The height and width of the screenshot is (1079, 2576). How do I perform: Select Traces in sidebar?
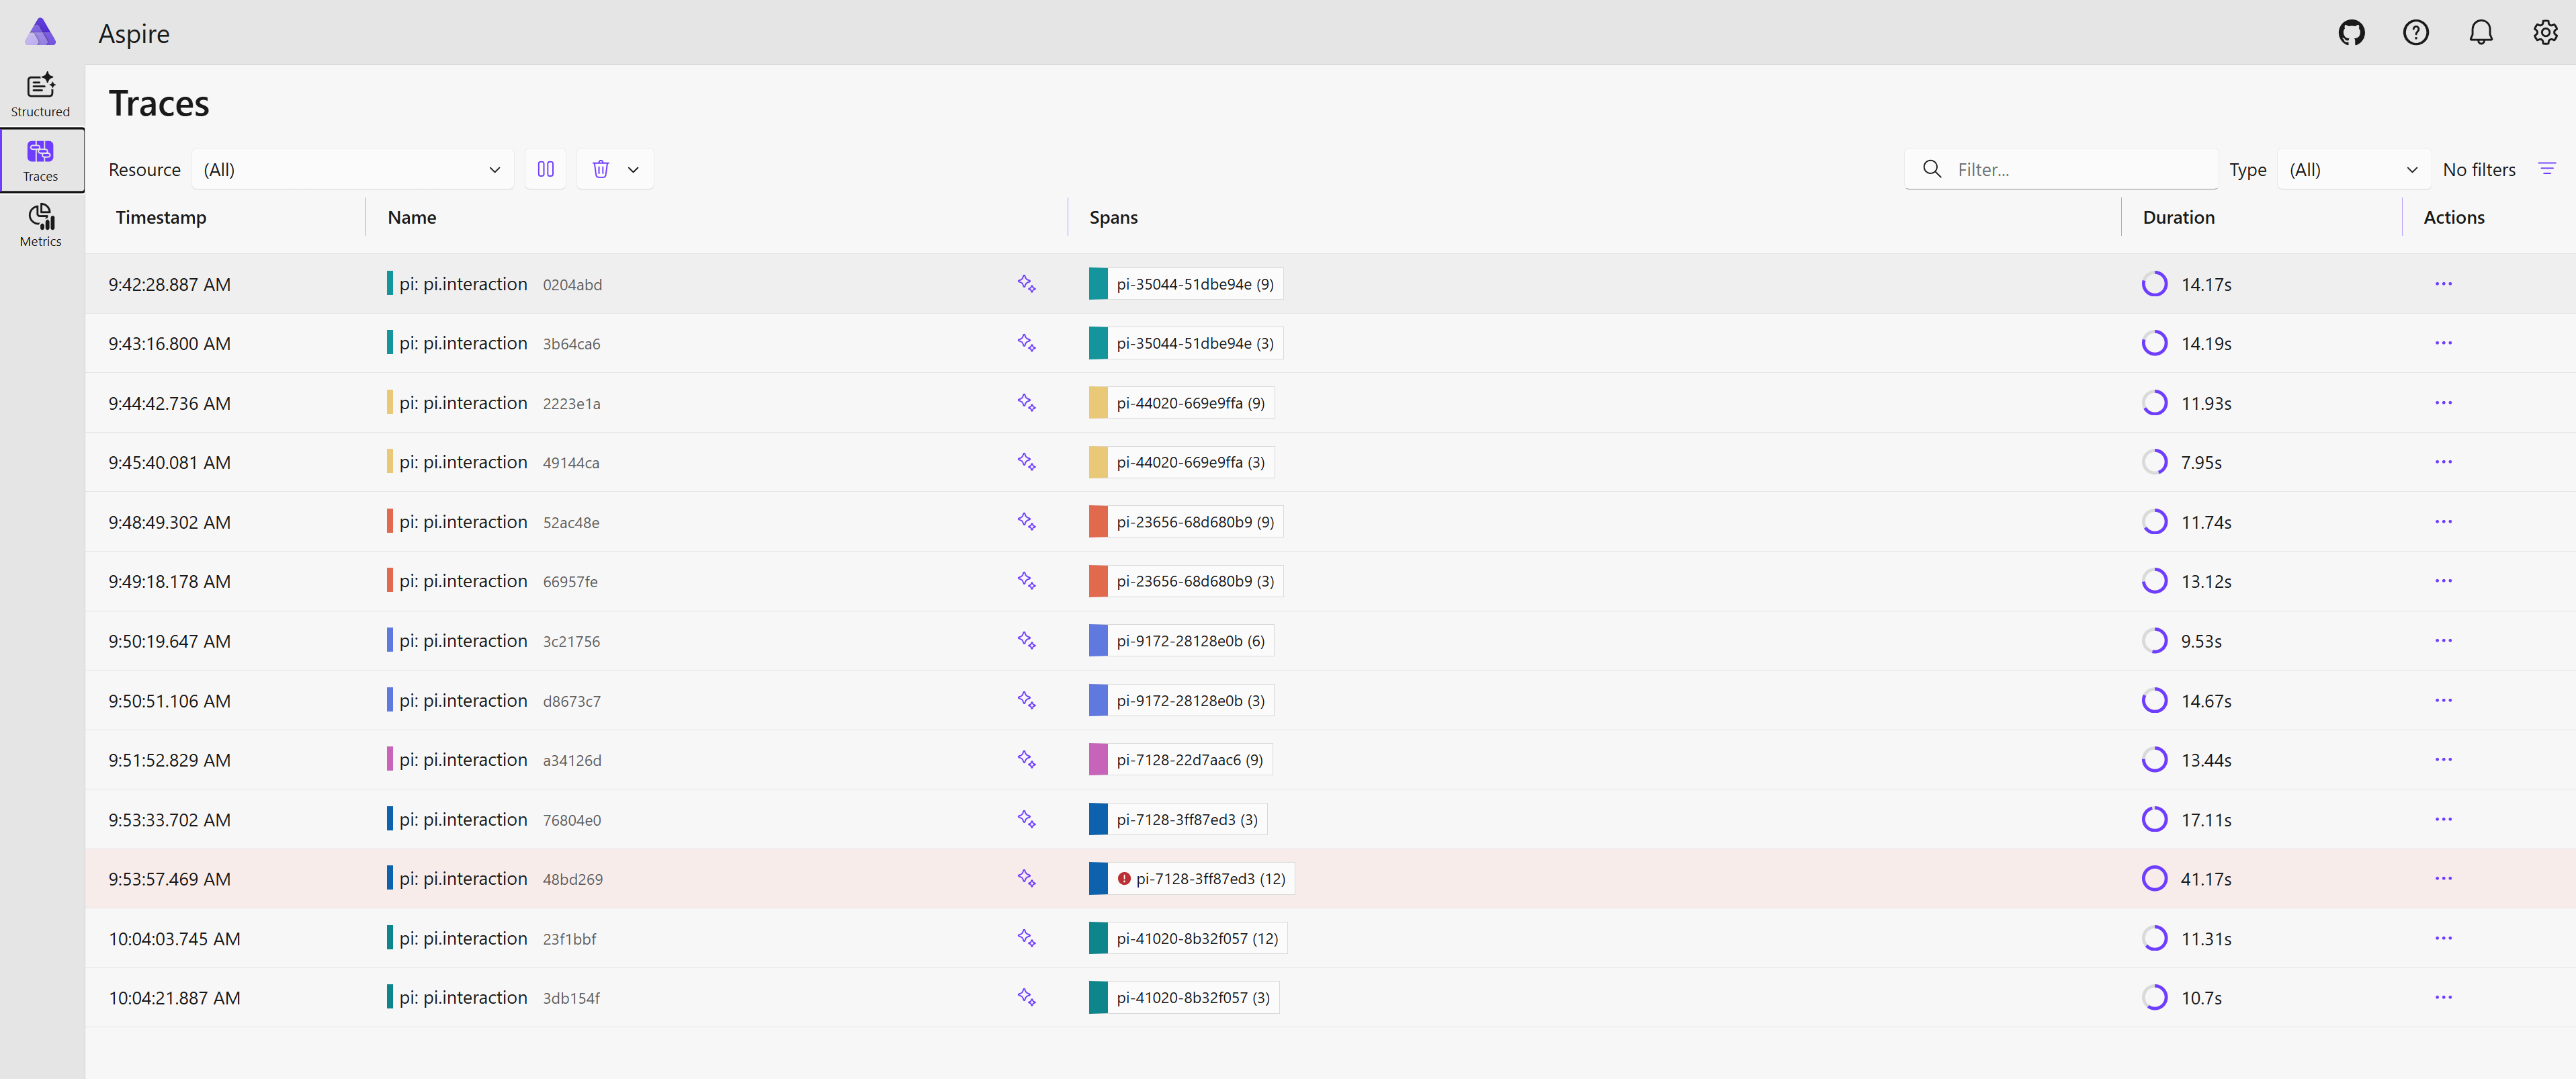click(41, 160)
